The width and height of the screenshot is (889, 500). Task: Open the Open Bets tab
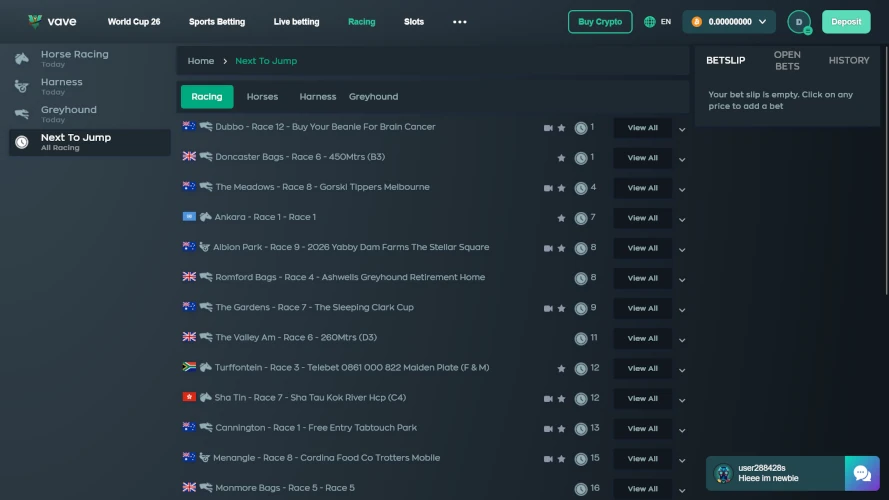[x=787, y=61]
